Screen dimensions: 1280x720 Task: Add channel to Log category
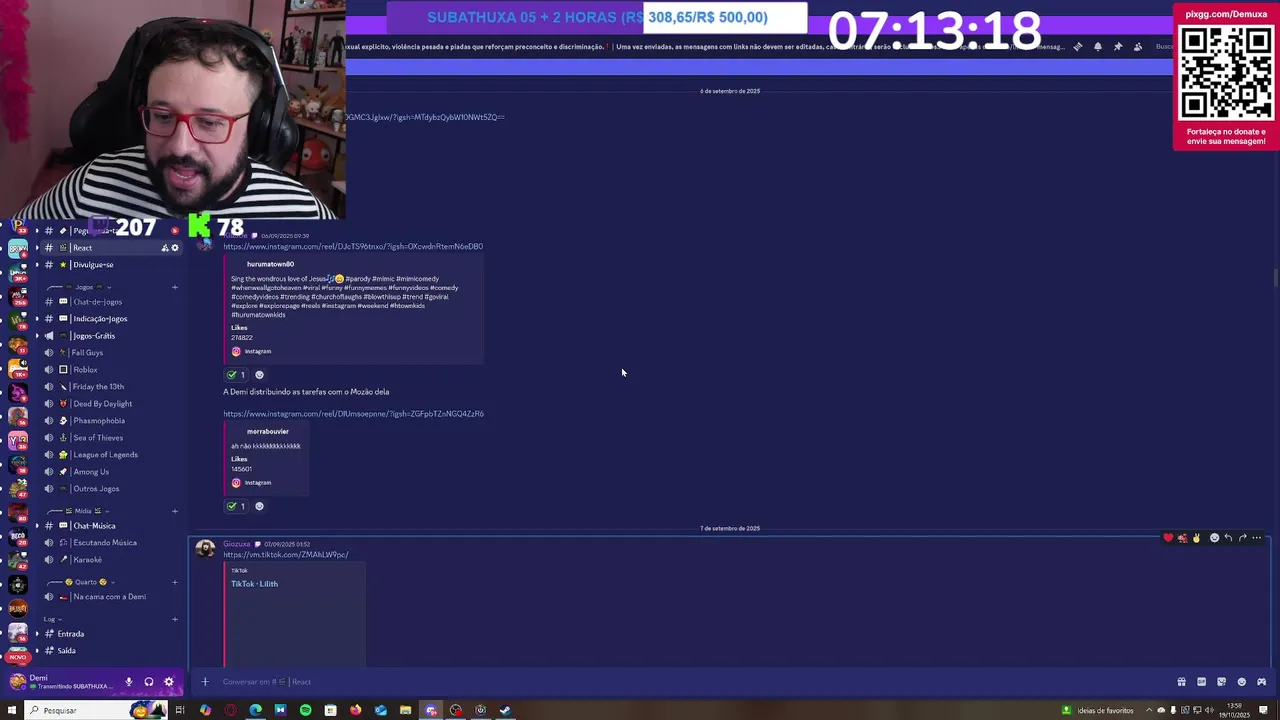(x=175, y=619)
